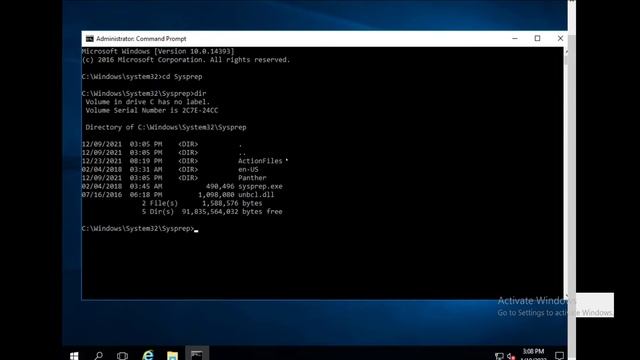640x360 pixels.
Task: Click the '490,496' sysprep.exe file size
Action: 220,186
